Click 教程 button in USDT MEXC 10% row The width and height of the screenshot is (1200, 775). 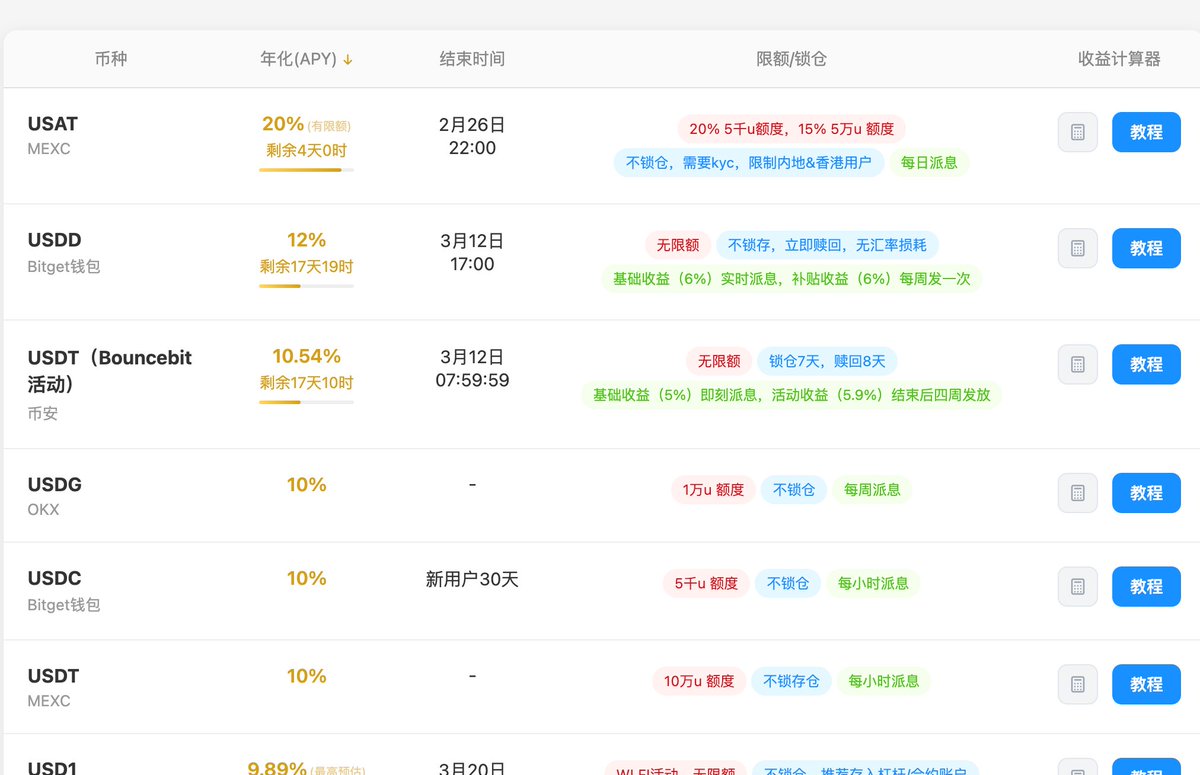(1146, 684)
